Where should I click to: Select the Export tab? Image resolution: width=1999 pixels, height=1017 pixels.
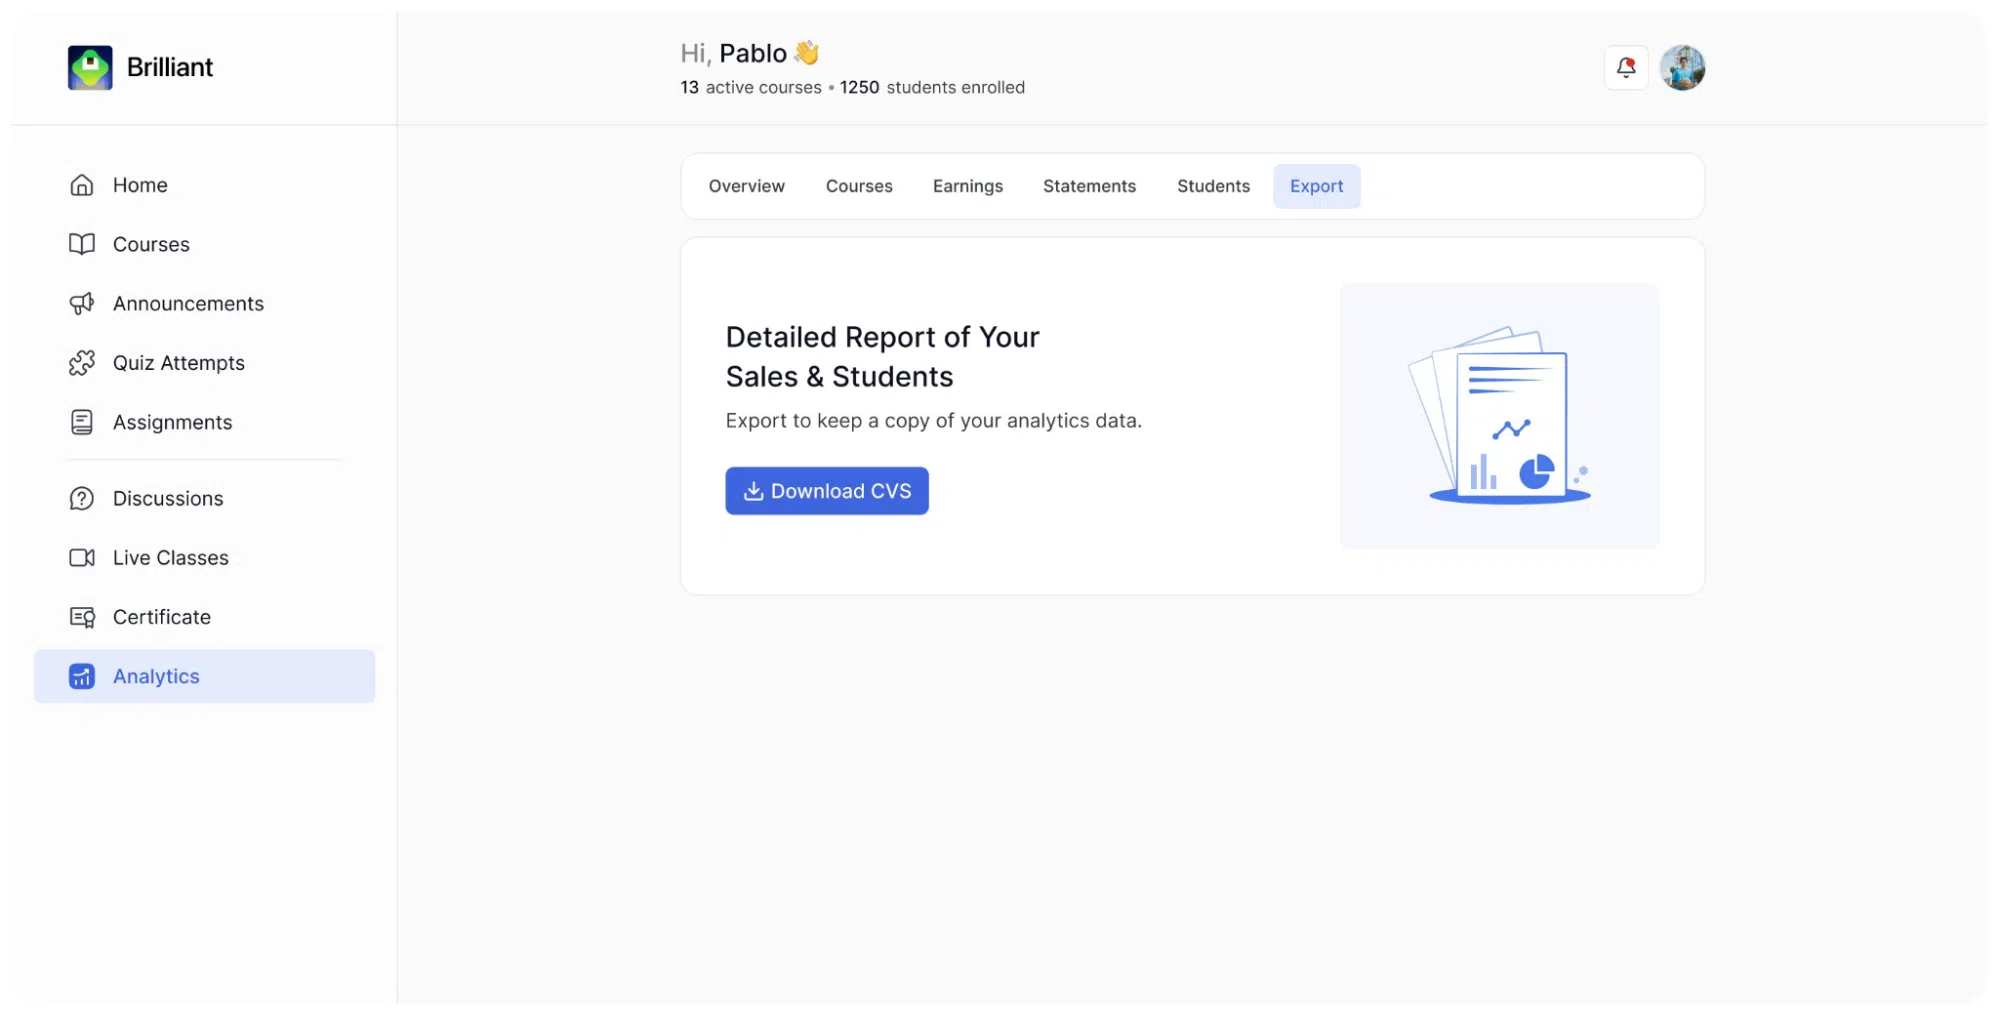pos(1316,186)
